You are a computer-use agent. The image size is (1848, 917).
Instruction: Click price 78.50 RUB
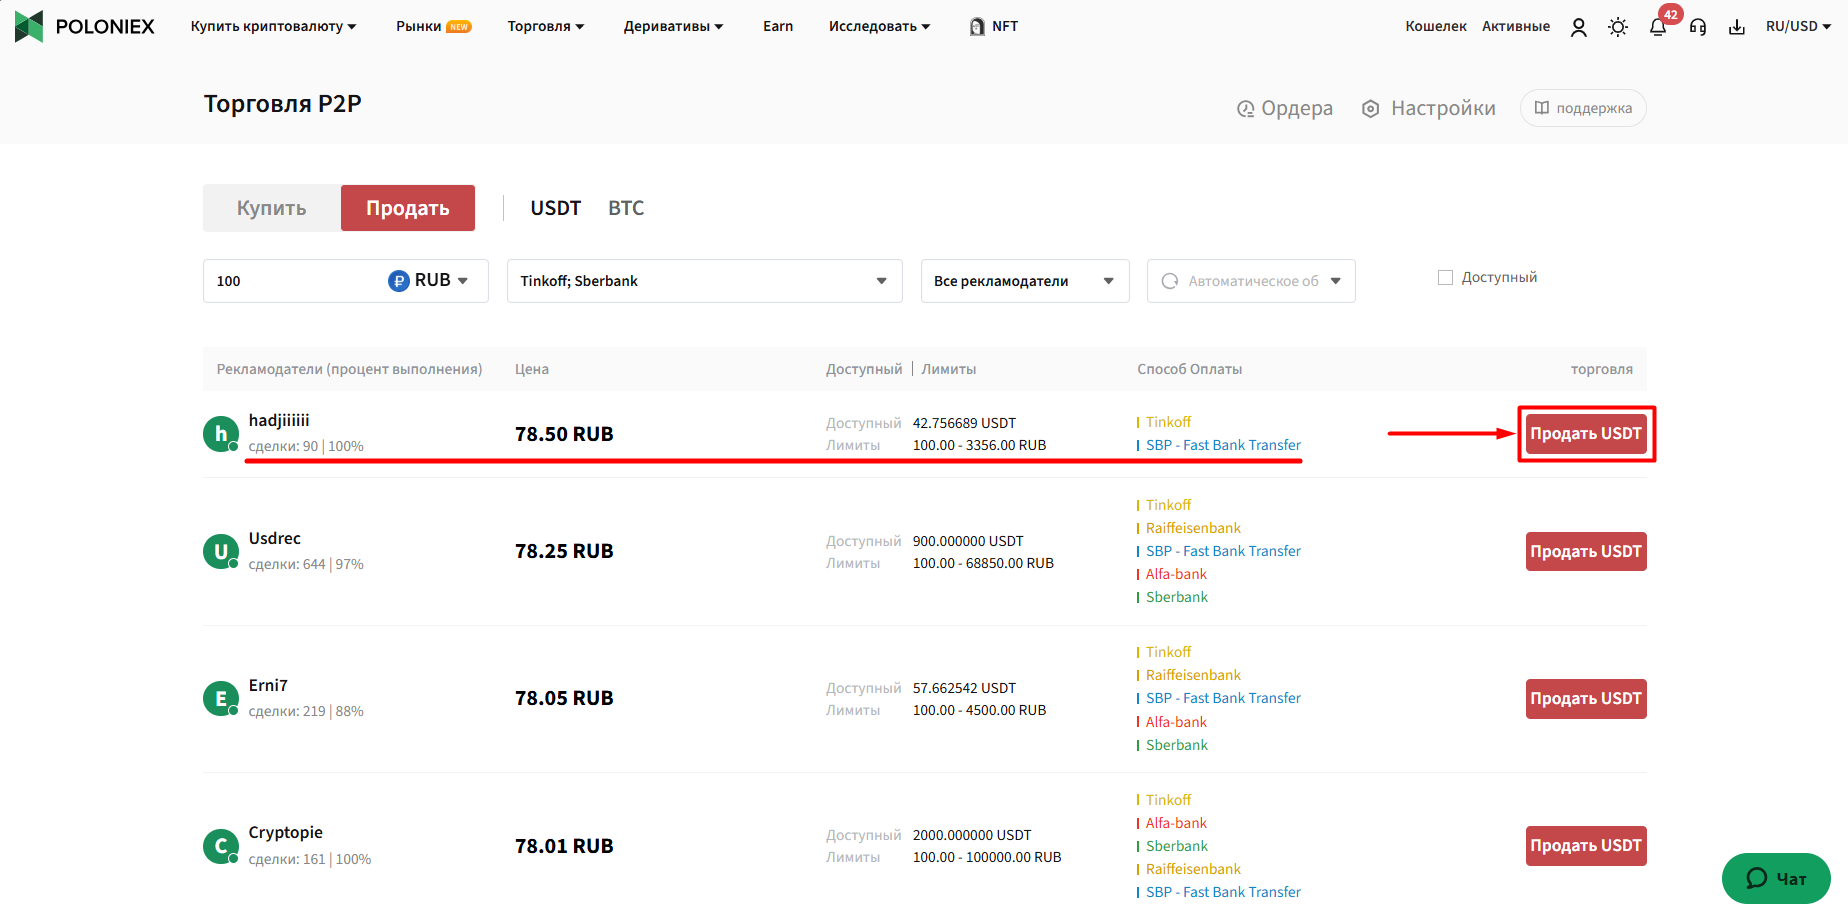click(564, 434)
